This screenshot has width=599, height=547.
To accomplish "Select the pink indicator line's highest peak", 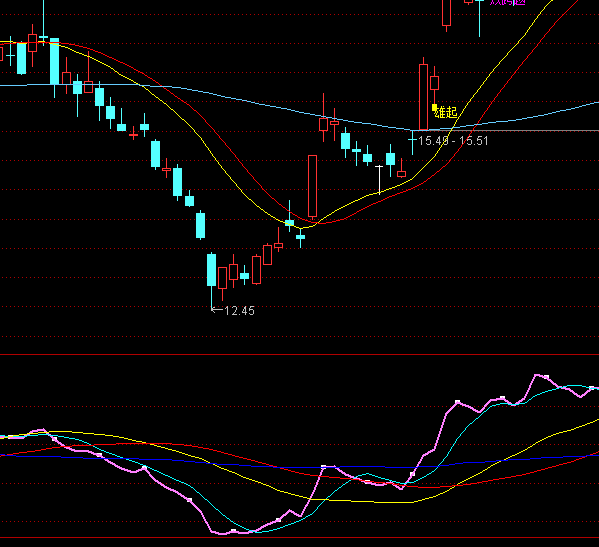I will 538,375.
